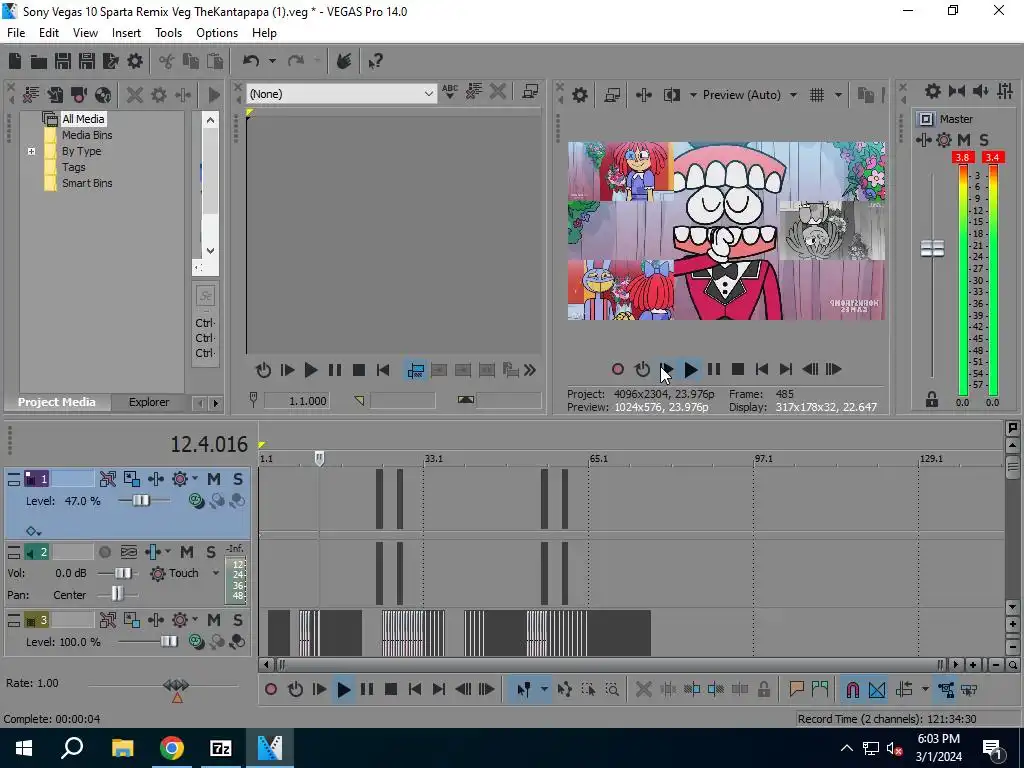The height and width of the screenshot is (768, 1024).
Task: Open Master Bus audio properties gear
Action: coord(933,91)
